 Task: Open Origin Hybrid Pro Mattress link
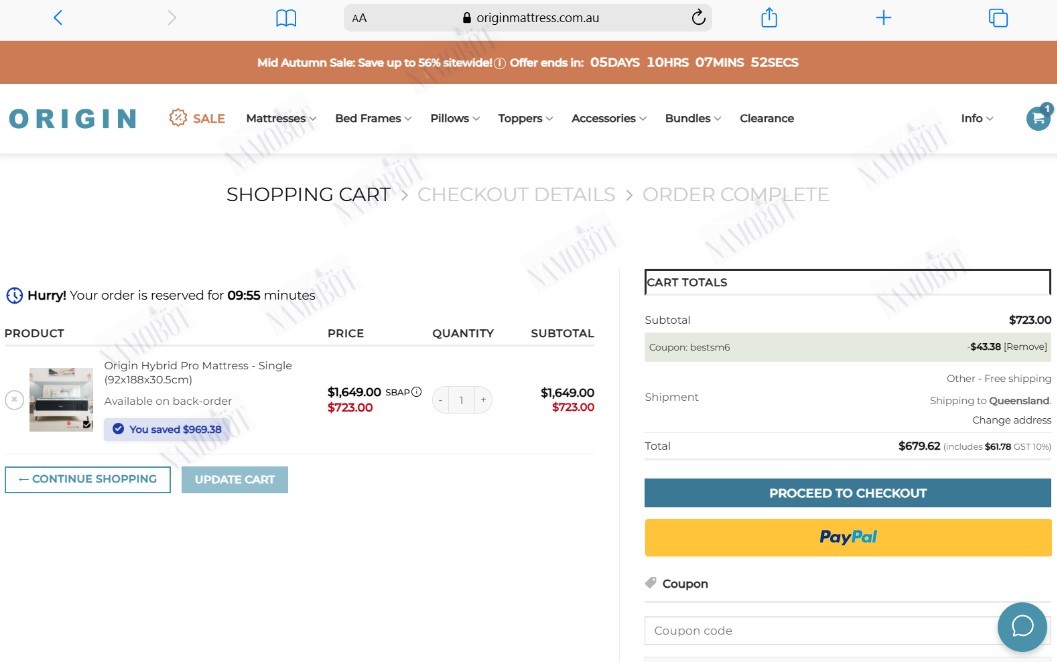(x=198, y=372)
